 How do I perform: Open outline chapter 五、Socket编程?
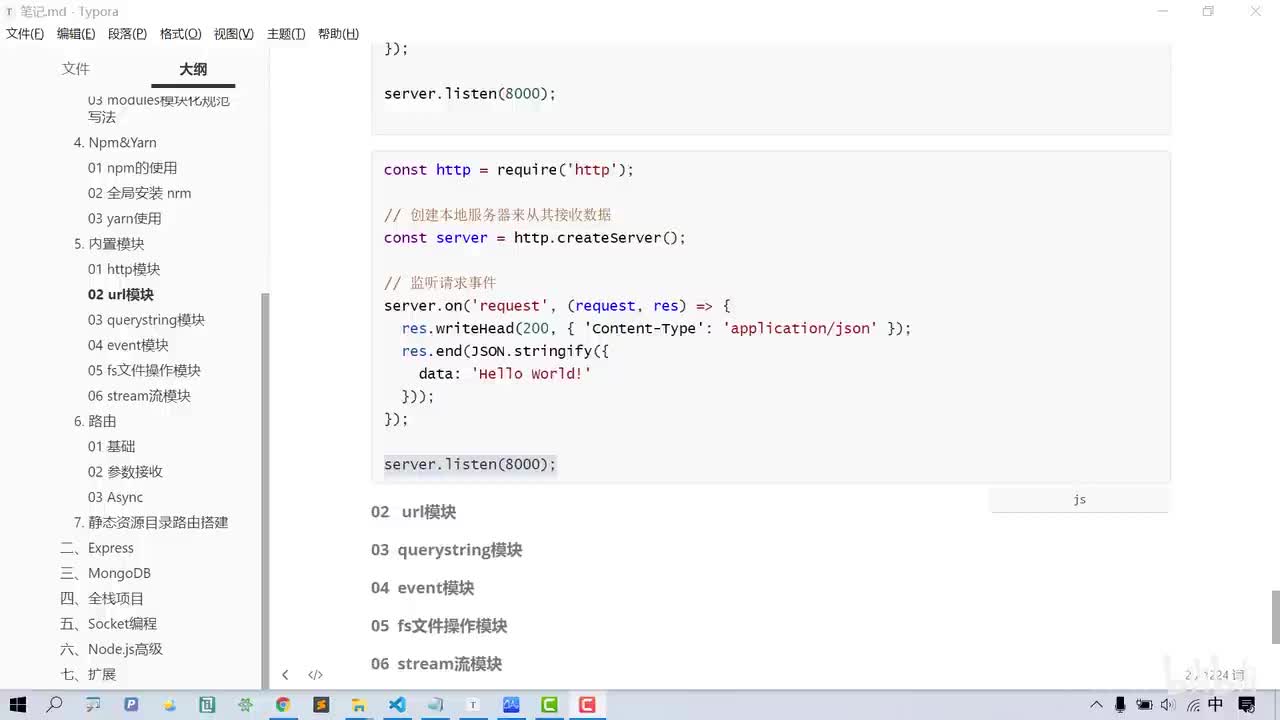pos(108,624)
